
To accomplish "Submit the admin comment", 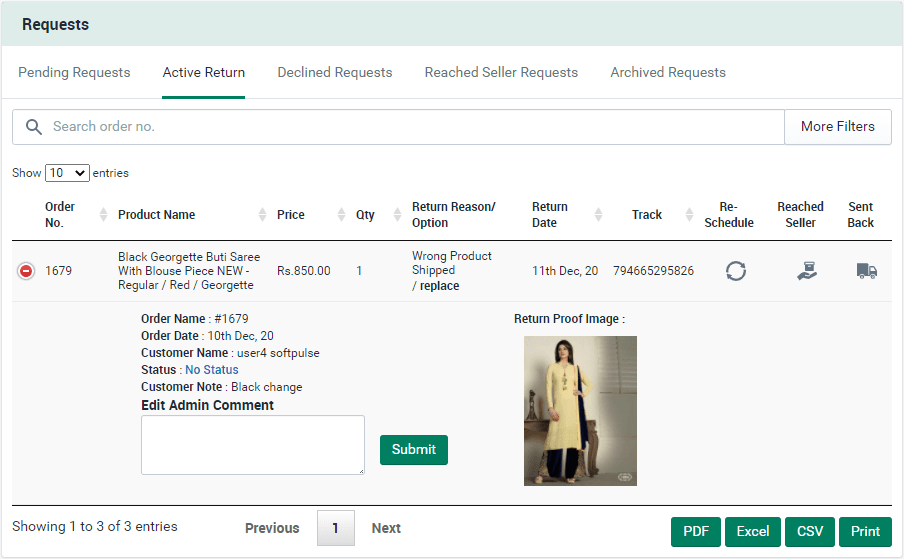I will (x=413, y=450).
